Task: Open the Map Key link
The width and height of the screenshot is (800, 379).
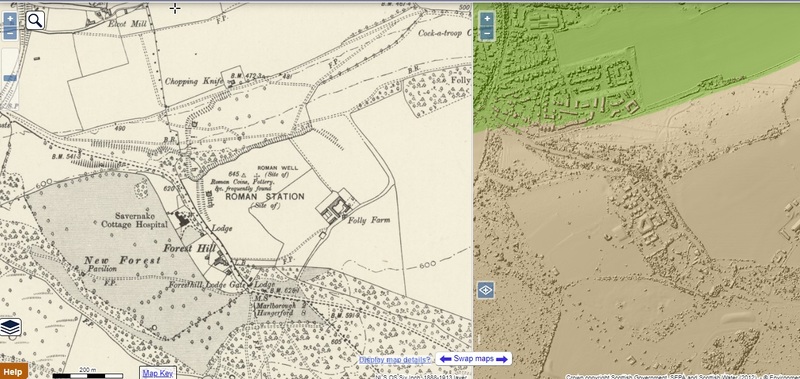Action: [158, 373]
